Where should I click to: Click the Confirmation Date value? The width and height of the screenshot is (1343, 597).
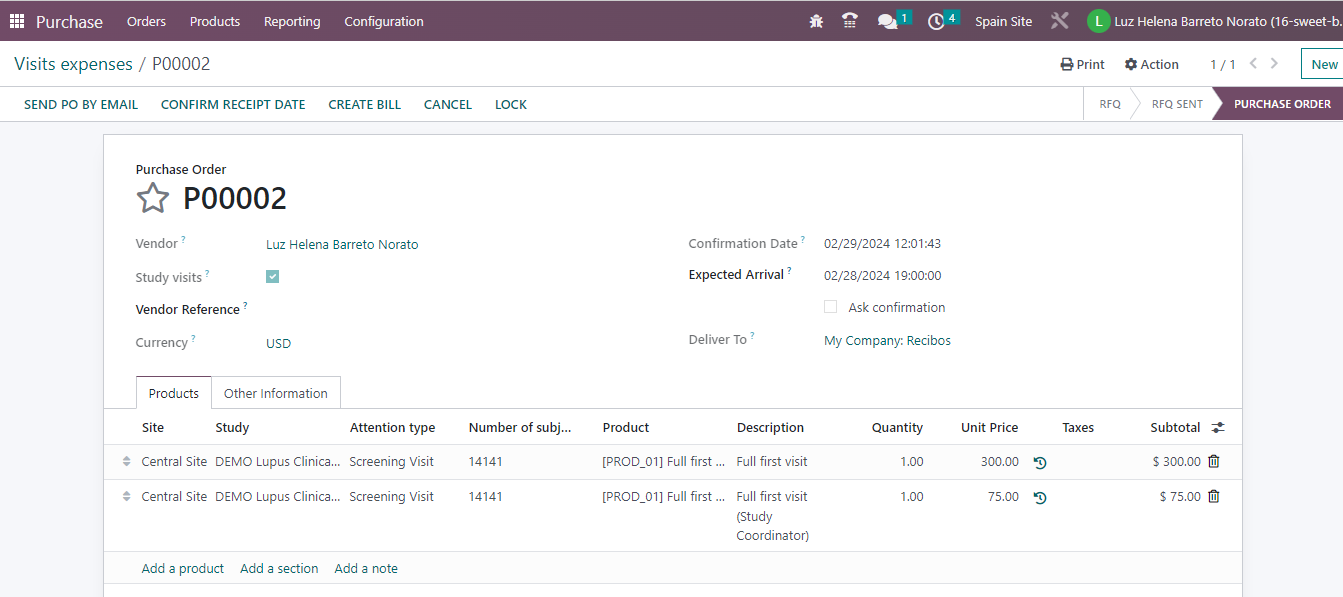click(882, 243)
